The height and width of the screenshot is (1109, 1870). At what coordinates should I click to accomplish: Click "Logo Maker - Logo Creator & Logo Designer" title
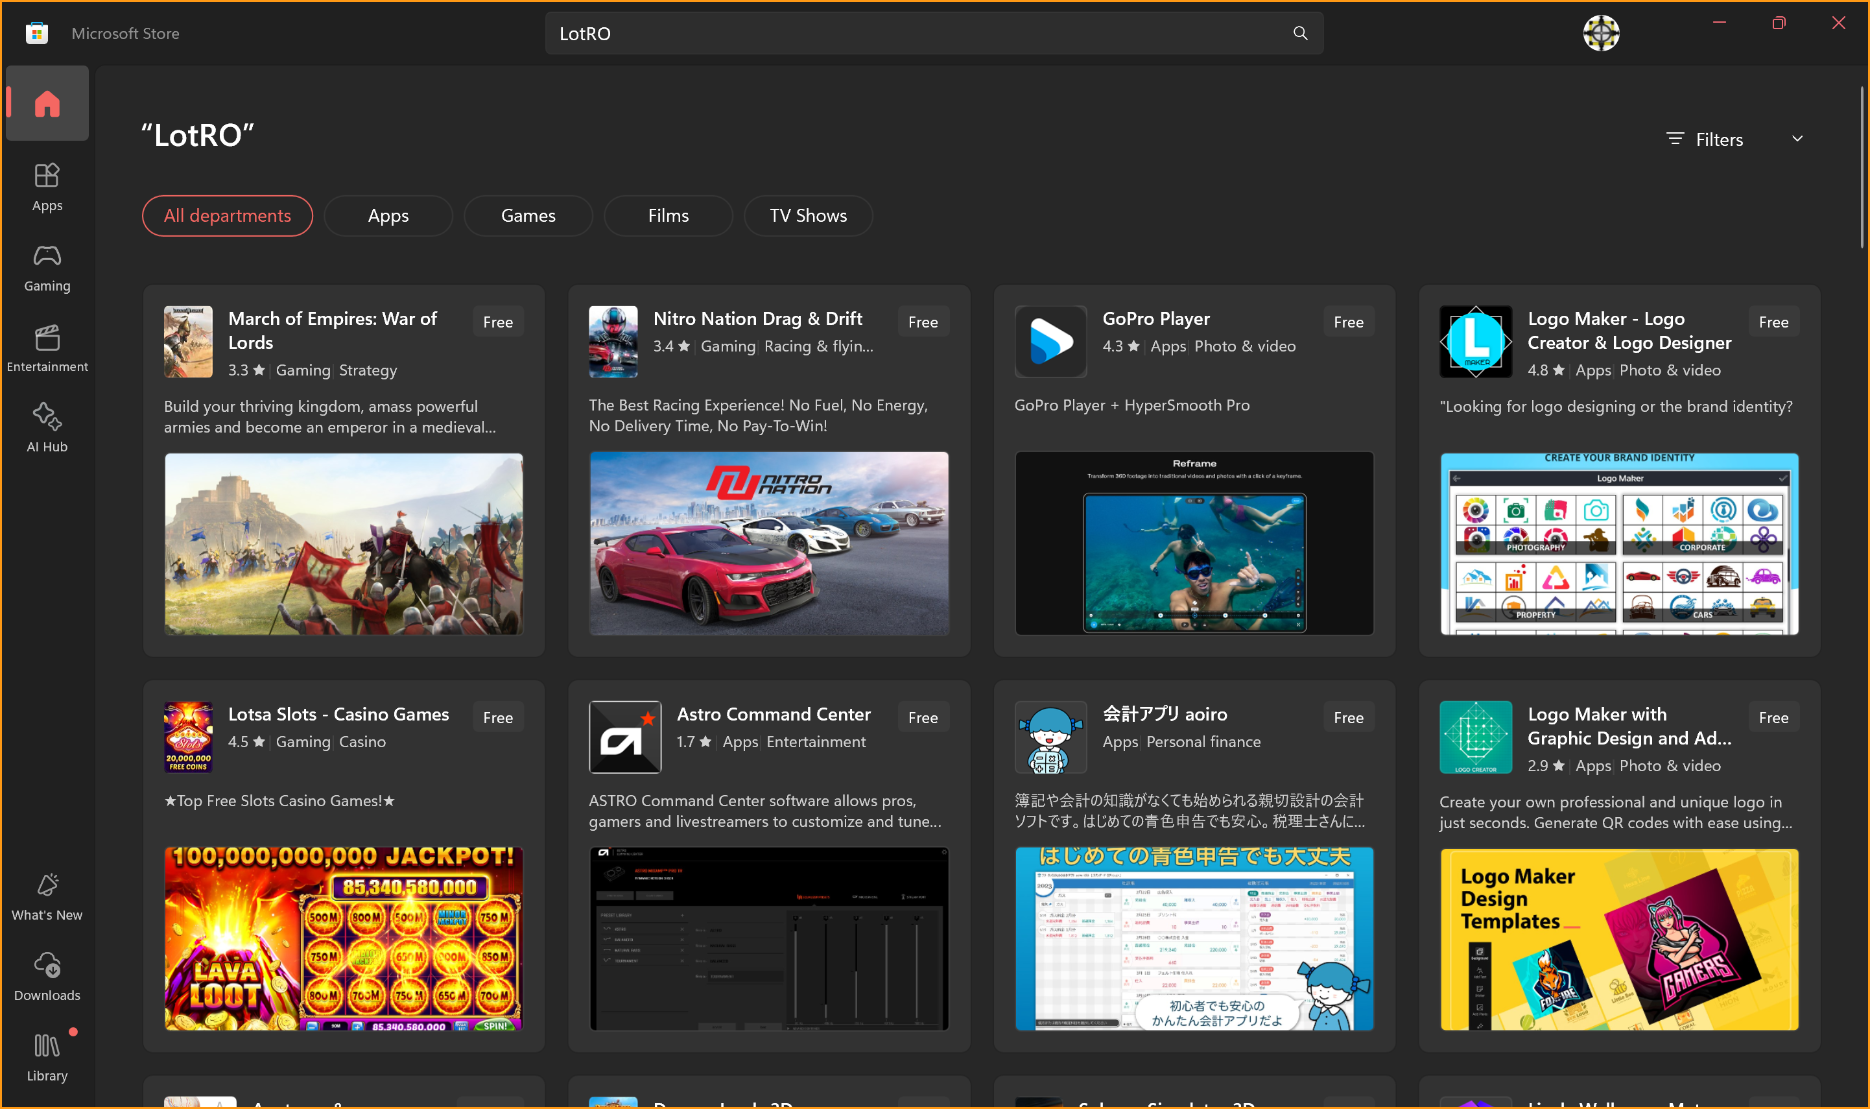[1629, 331]
